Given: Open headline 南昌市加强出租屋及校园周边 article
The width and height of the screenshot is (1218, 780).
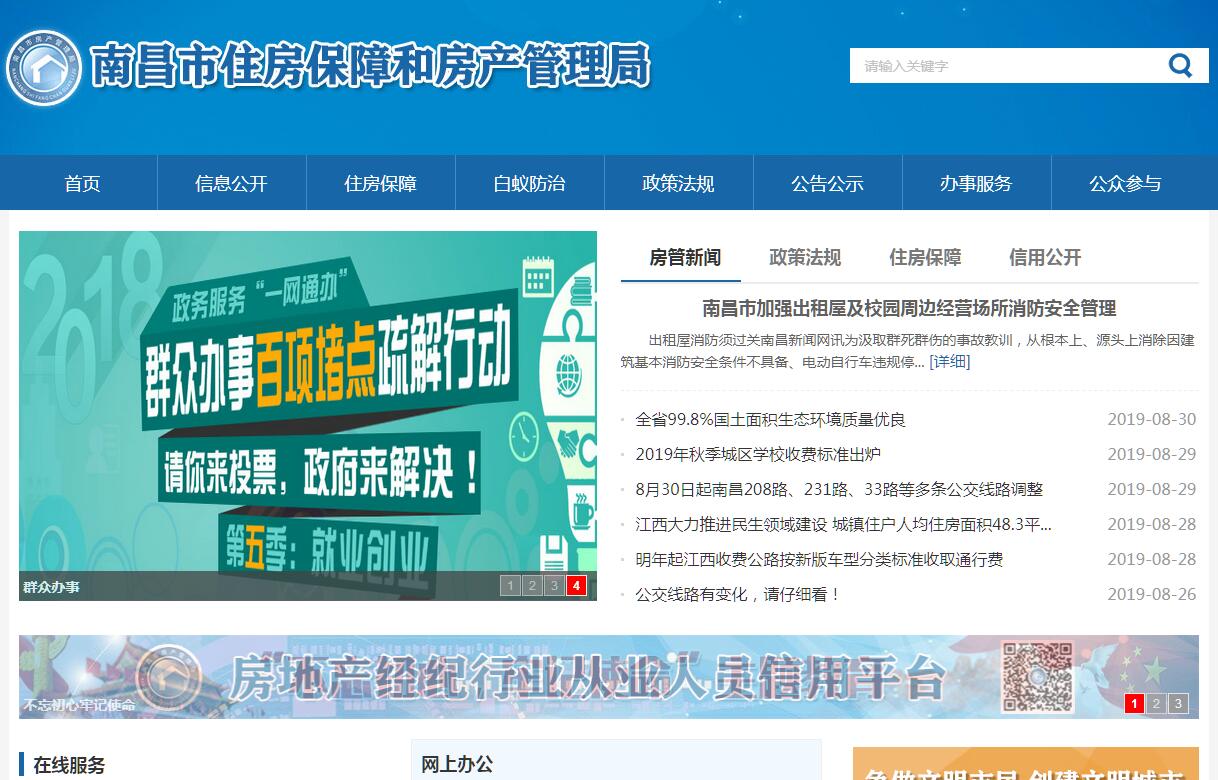Looking at the screenshot, I should pos(909,308).
